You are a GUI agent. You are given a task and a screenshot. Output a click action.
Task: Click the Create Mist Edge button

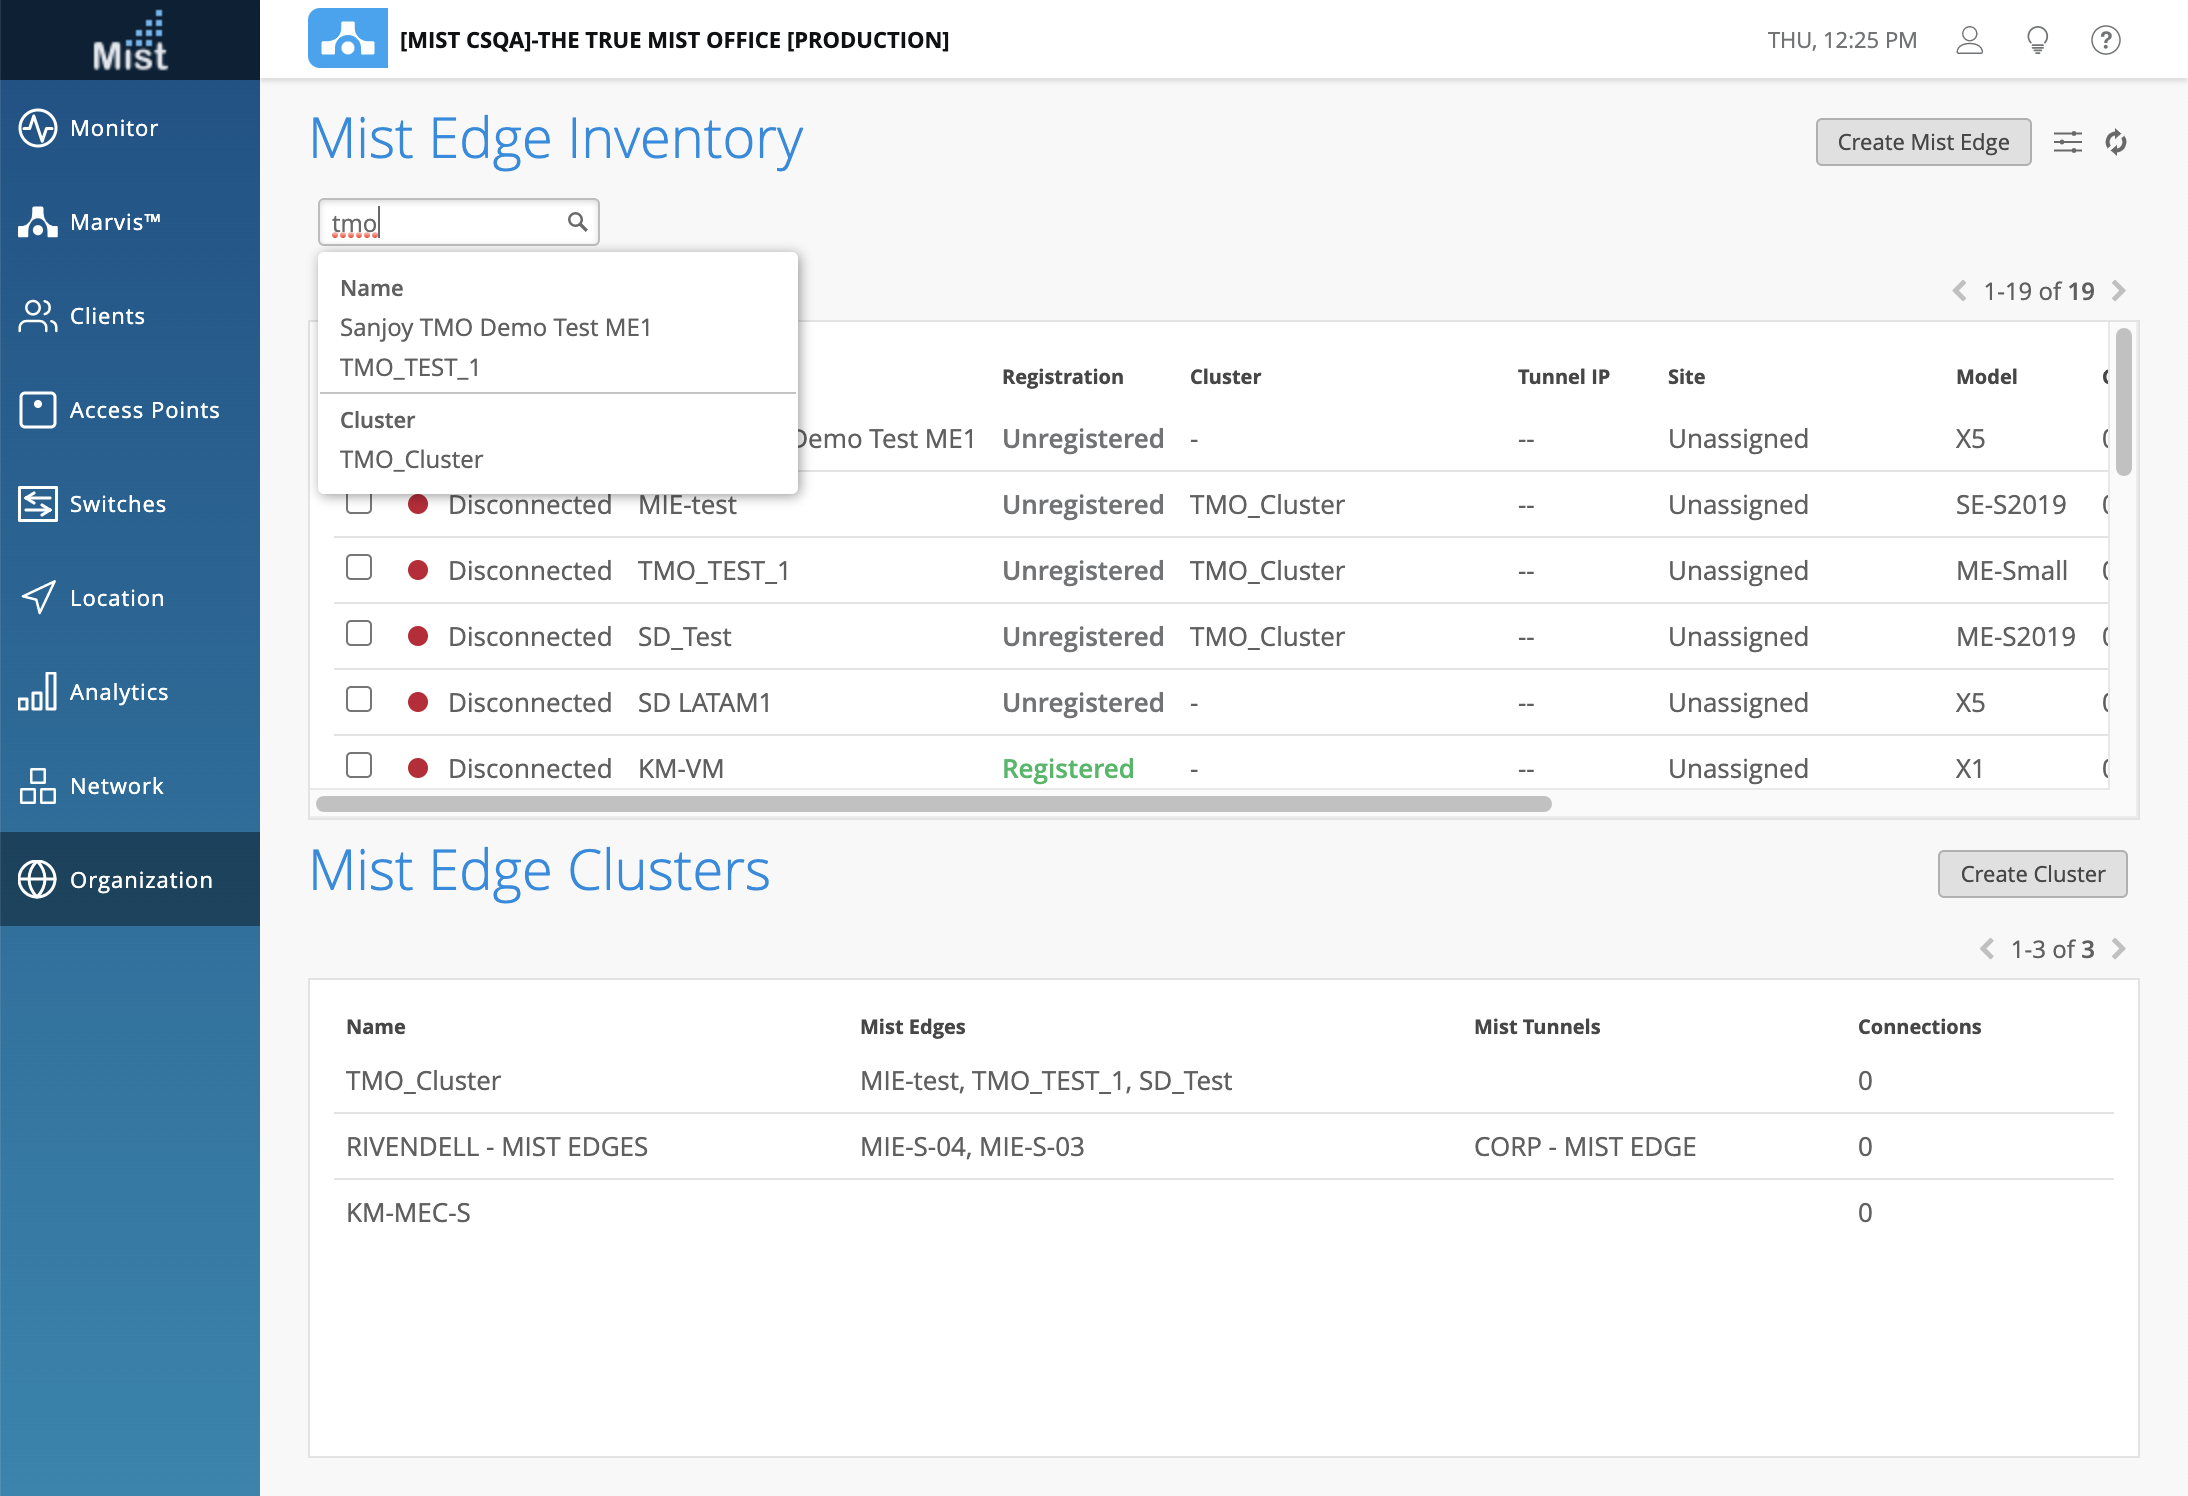point(1922,142)
